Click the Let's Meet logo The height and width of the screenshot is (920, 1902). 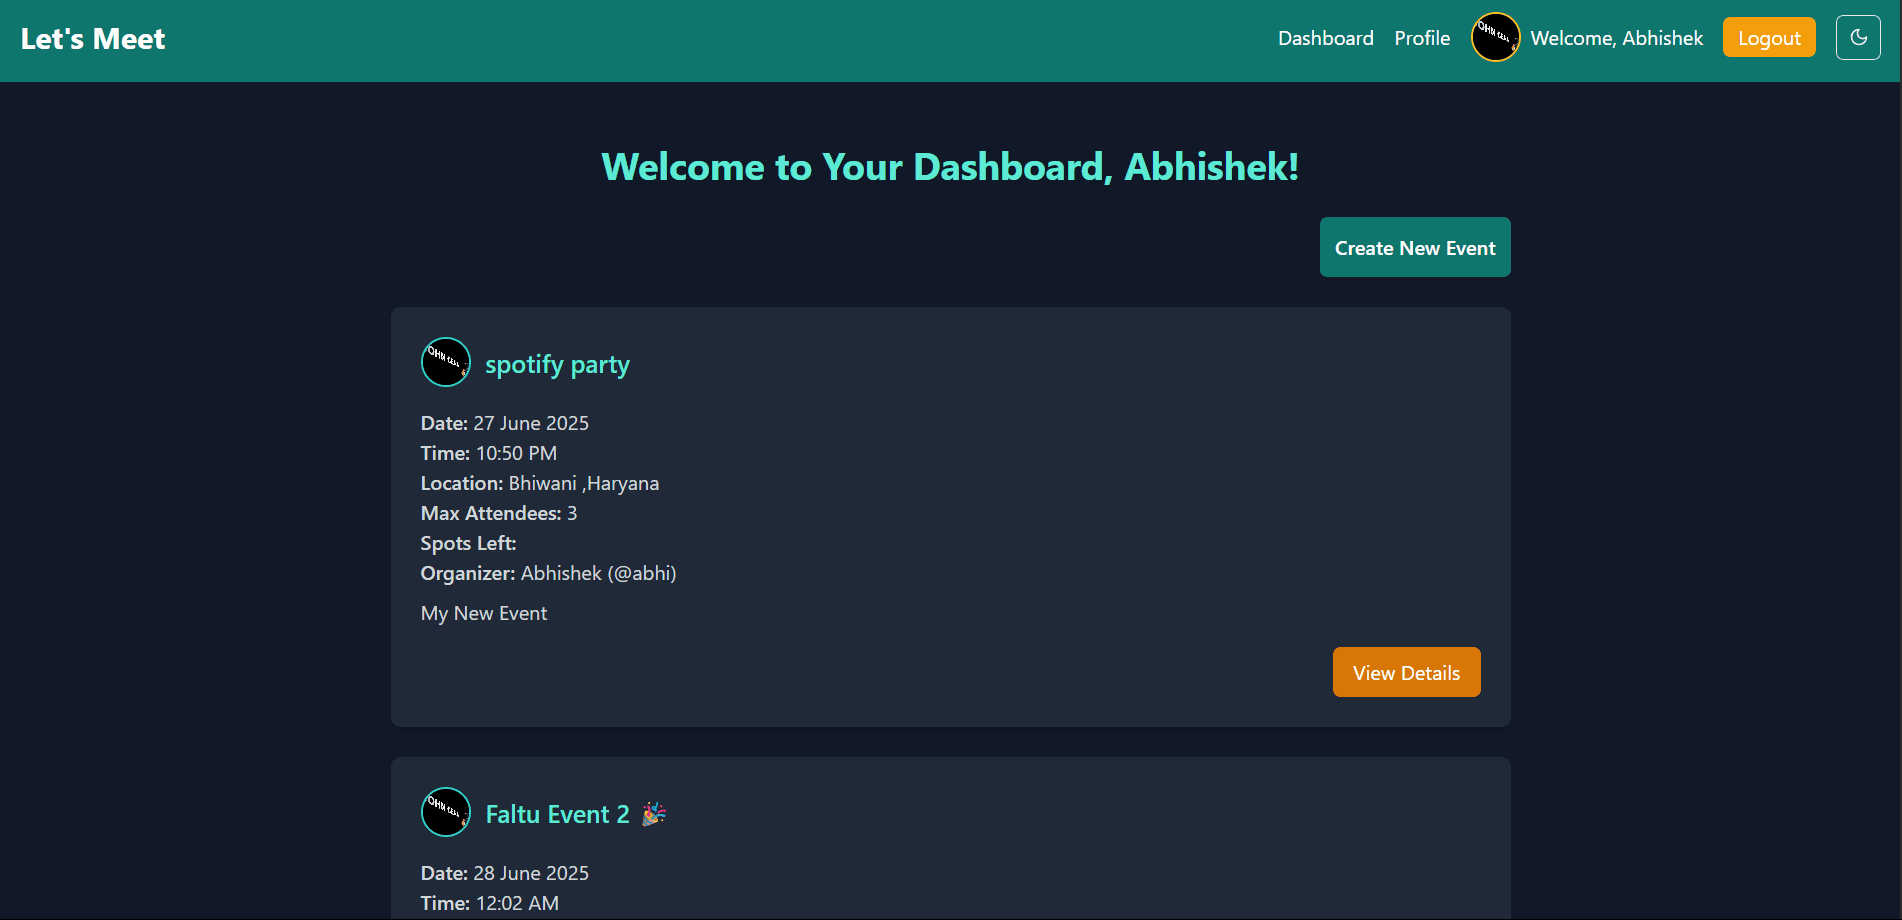tap(93, 39)
